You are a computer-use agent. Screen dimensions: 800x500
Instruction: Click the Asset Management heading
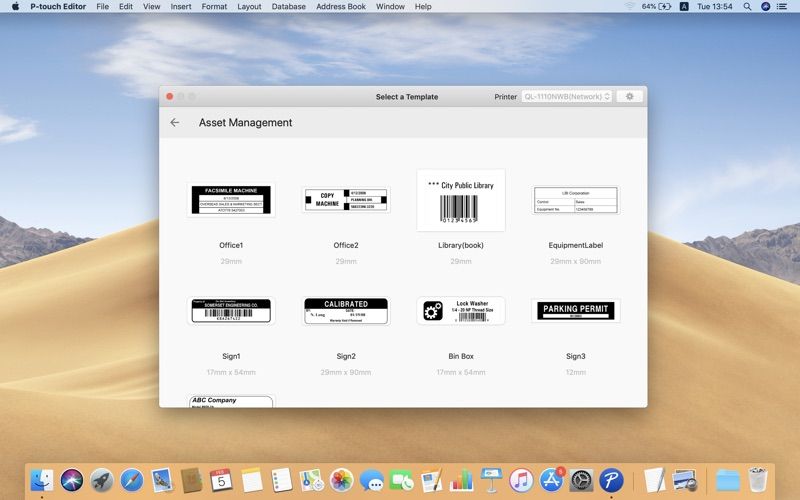pyautogui.click(x=245, y=122)
